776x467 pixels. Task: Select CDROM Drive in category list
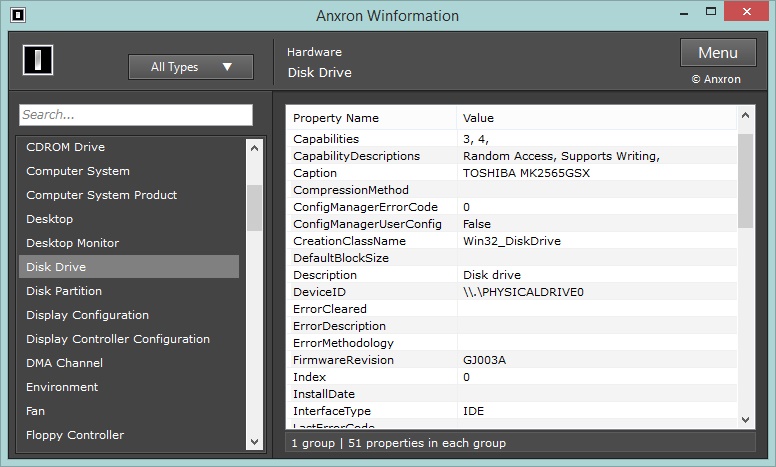(65, 147)
